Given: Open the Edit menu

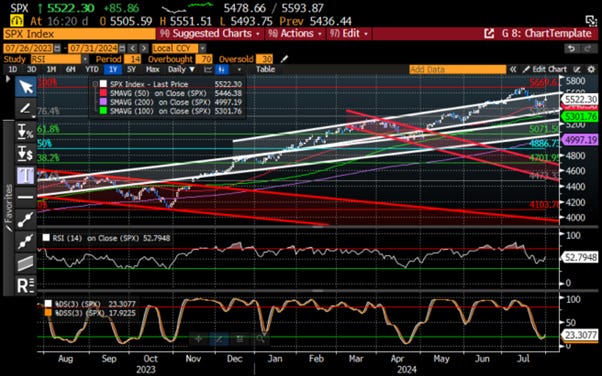Looking at the screenshot, I should coord(349,34).
